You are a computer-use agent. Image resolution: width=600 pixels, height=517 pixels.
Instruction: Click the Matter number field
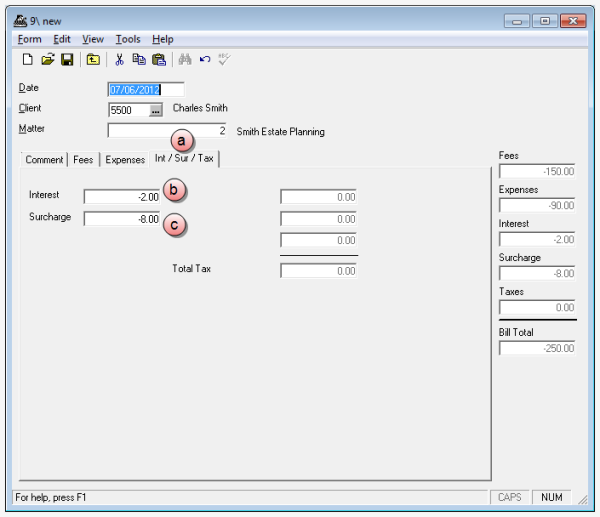167,131
